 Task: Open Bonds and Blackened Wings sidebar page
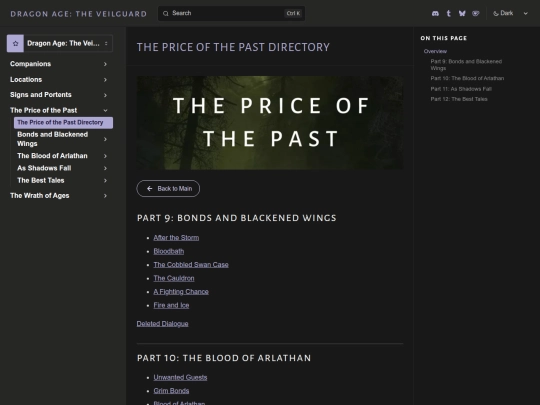[52, 139]
